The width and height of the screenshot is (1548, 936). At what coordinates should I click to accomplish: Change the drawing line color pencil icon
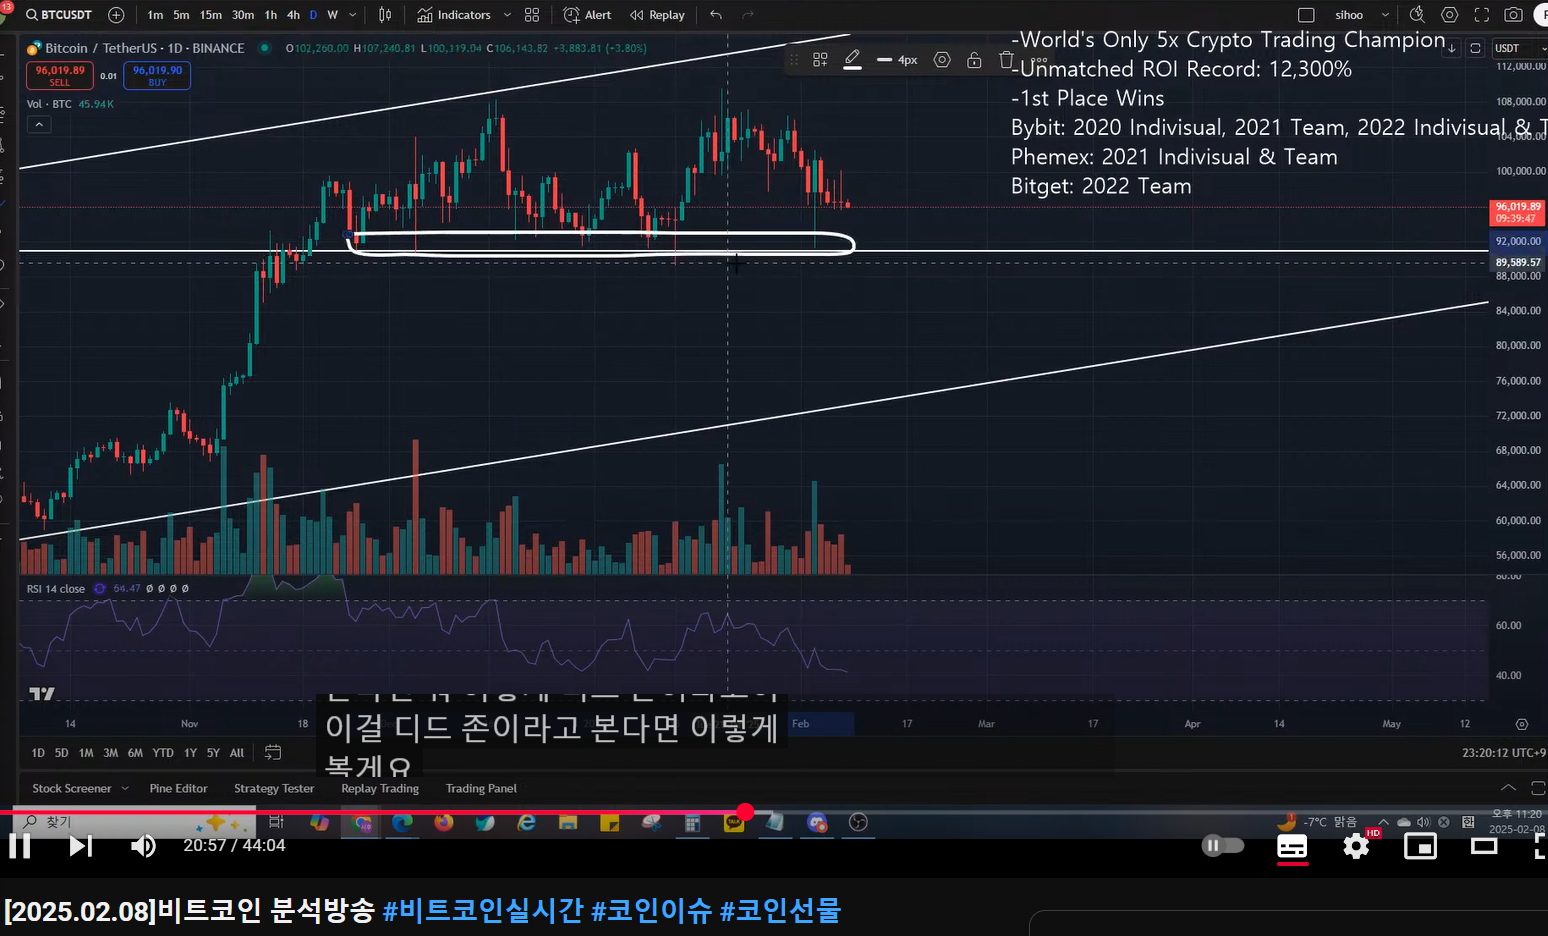852,60
